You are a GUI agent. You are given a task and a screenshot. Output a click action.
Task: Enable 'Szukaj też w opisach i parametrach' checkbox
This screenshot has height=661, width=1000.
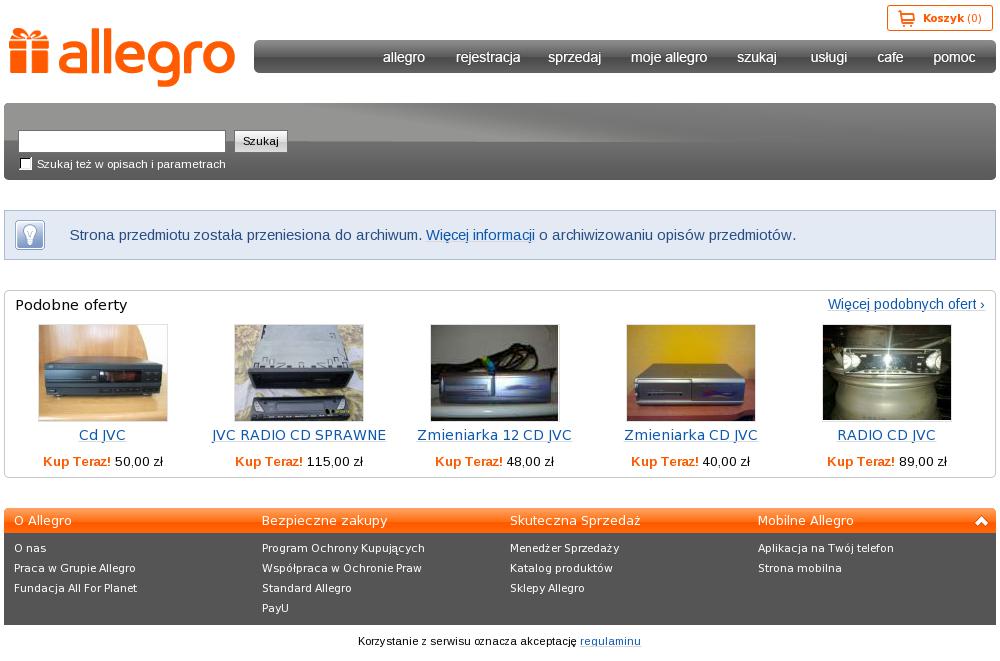(x=26, y=164)
